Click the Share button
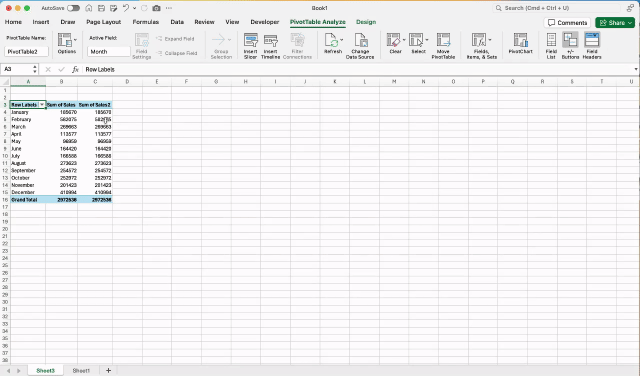 615,23
